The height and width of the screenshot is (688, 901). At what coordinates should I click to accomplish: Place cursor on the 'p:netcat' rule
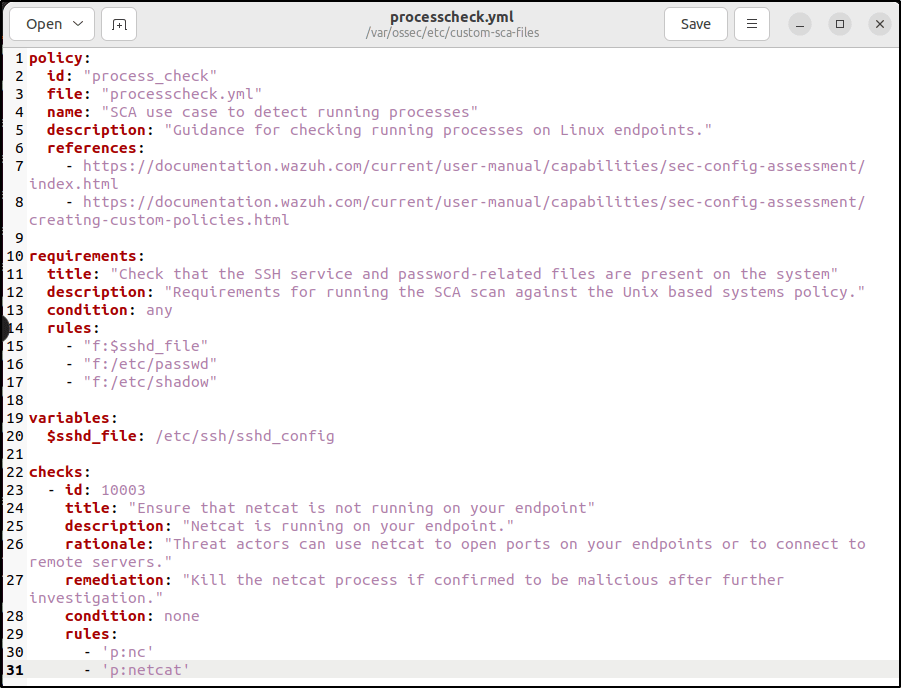146,670
